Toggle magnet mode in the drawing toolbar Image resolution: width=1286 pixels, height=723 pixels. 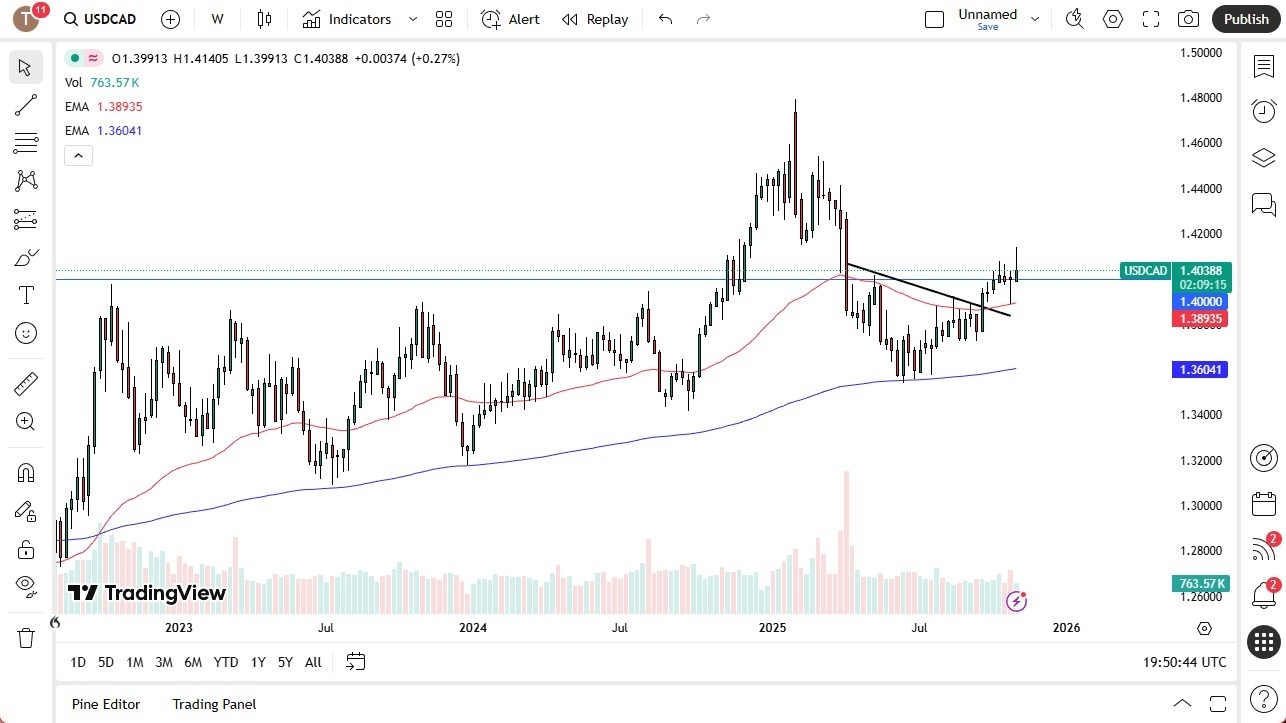click(x=25, y=472)
